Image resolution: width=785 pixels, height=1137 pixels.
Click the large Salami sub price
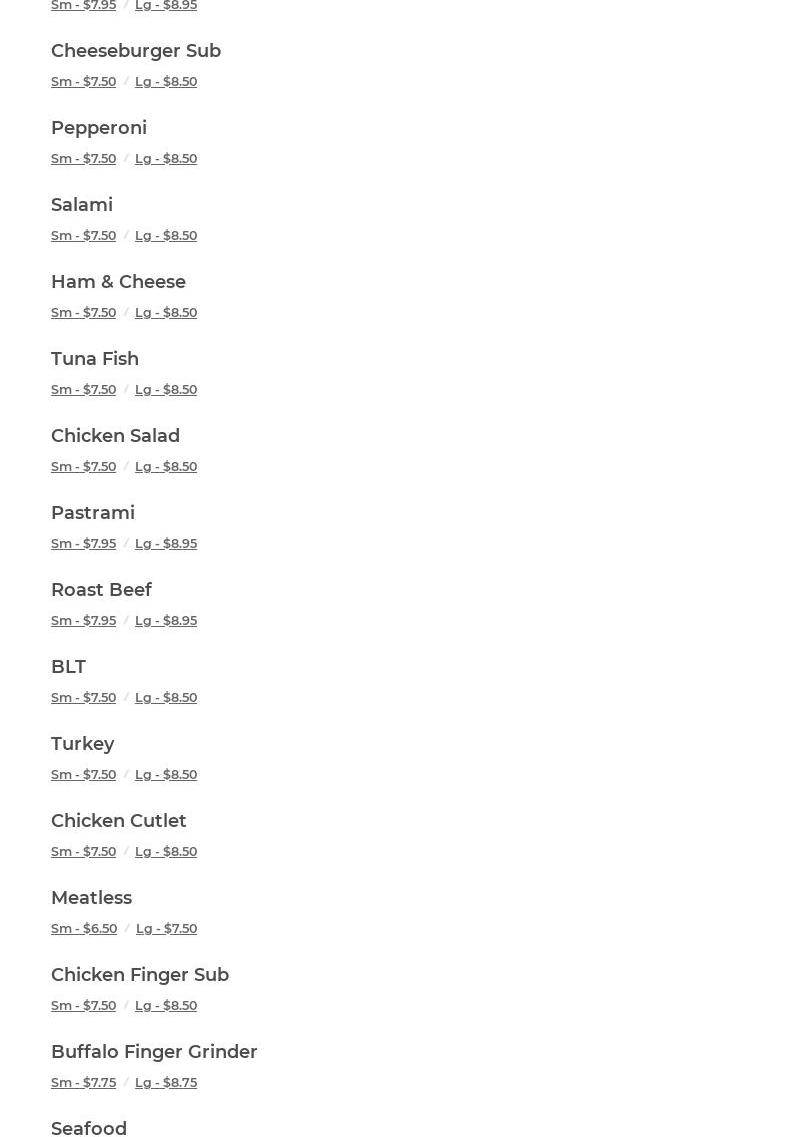(166, 236)
